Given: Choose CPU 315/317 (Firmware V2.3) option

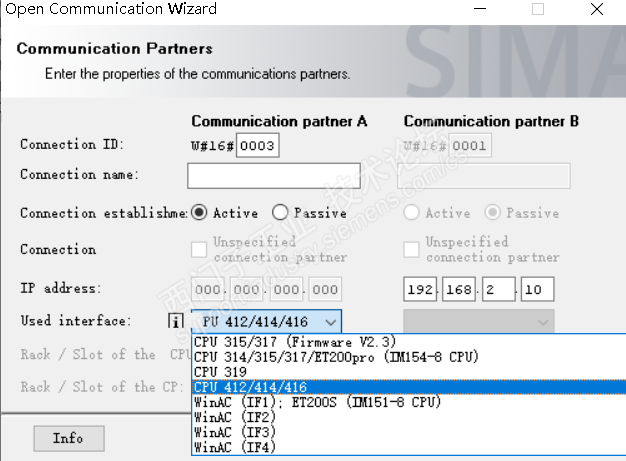Looking at the screenshot, I should 409,342.
